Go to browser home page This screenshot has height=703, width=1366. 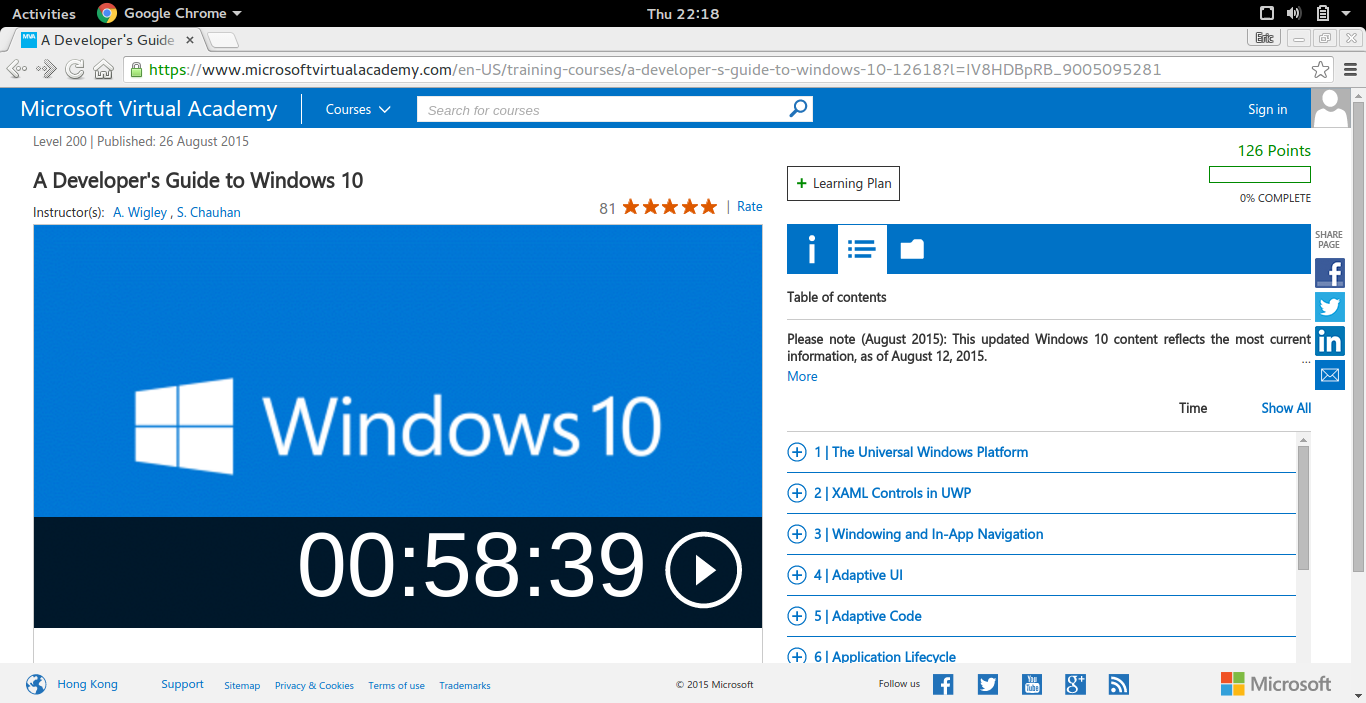(103, 69)
